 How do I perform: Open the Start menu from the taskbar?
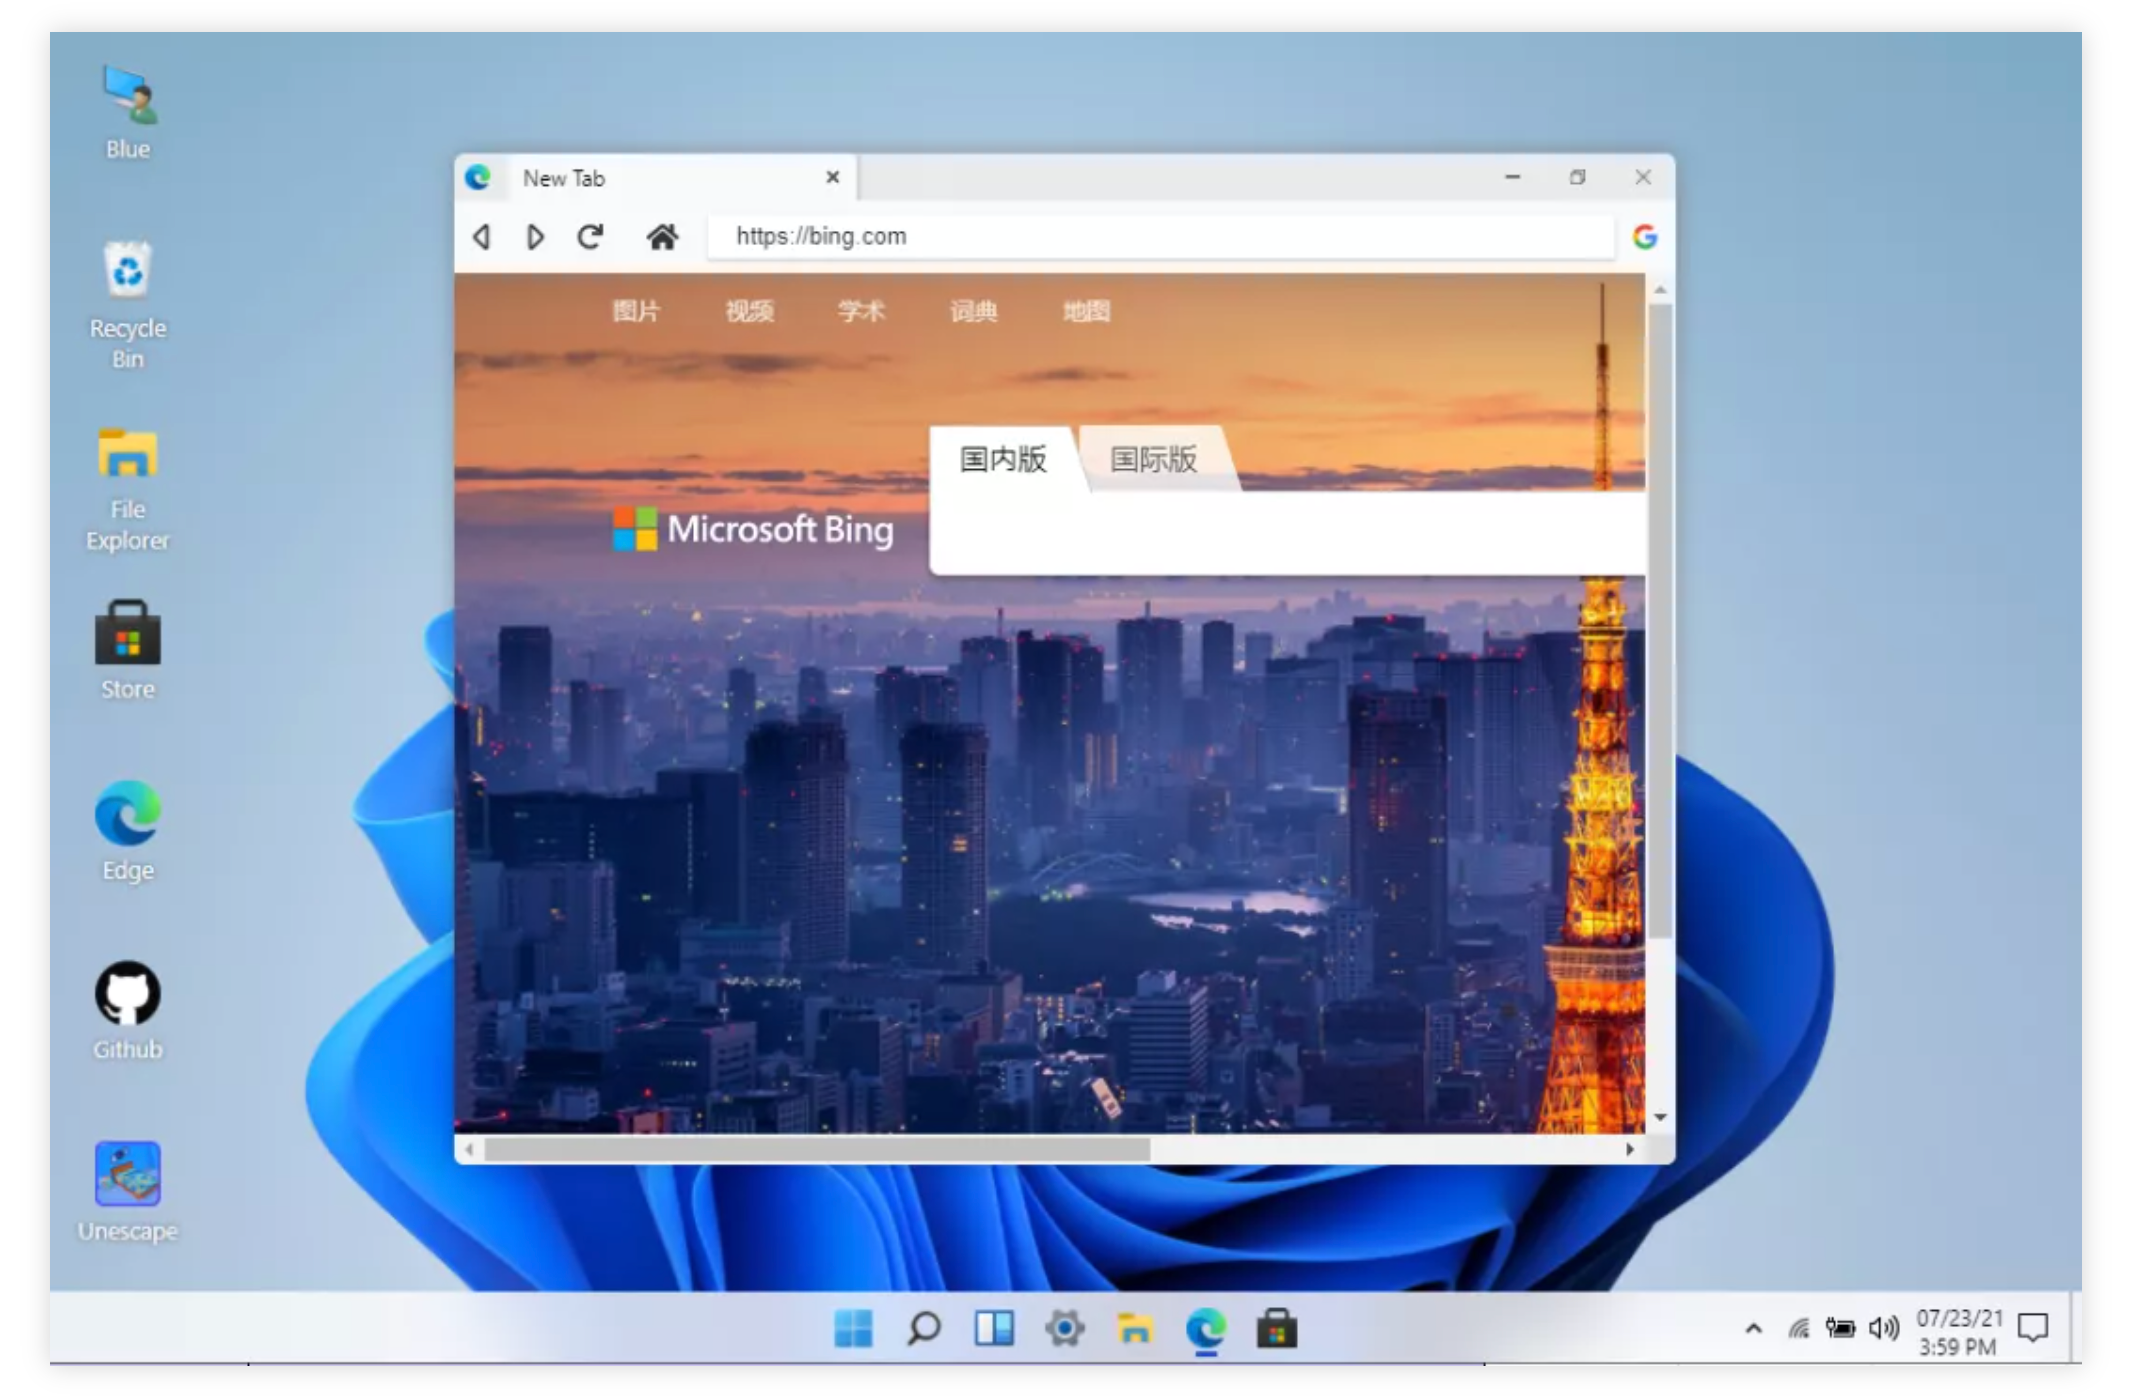pos(852,1329)
